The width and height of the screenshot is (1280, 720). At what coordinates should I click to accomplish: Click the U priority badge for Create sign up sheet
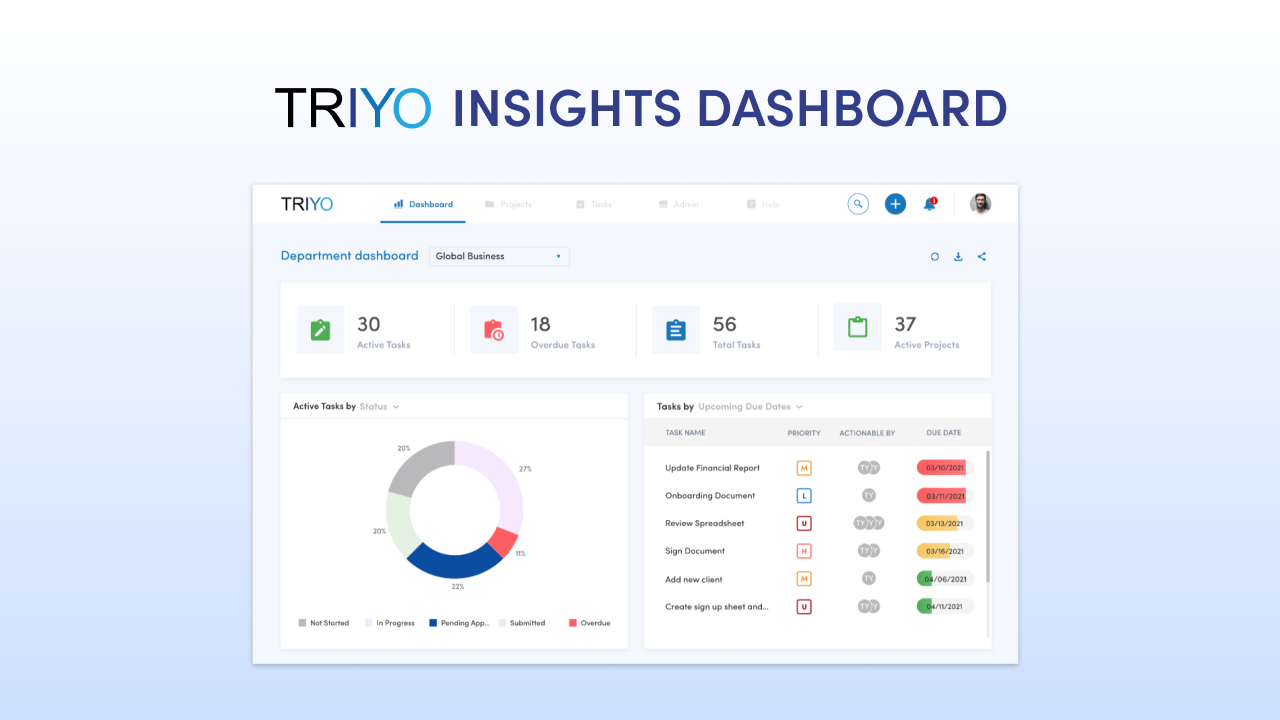[x=804, y=606]
